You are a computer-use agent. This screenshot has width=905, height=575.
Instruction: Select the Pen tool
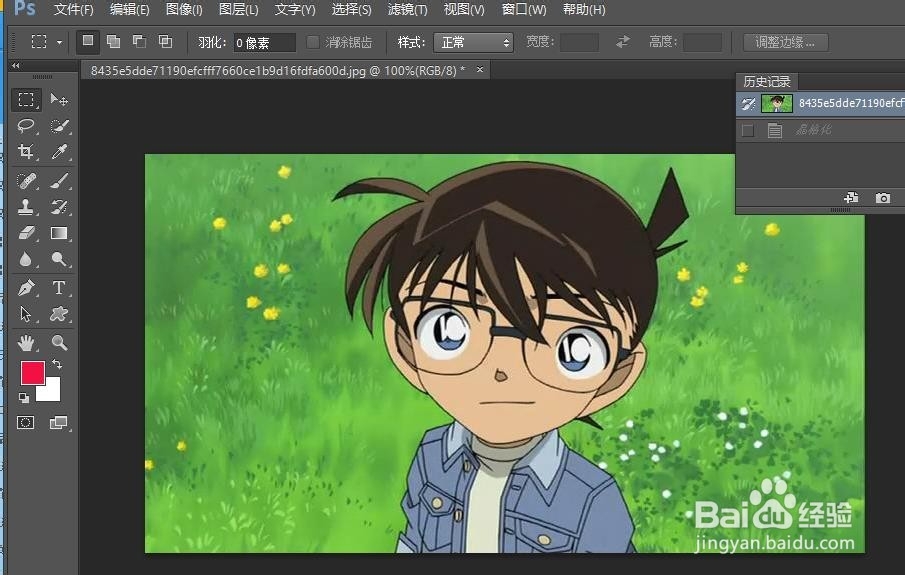click(x=26, y=288)
